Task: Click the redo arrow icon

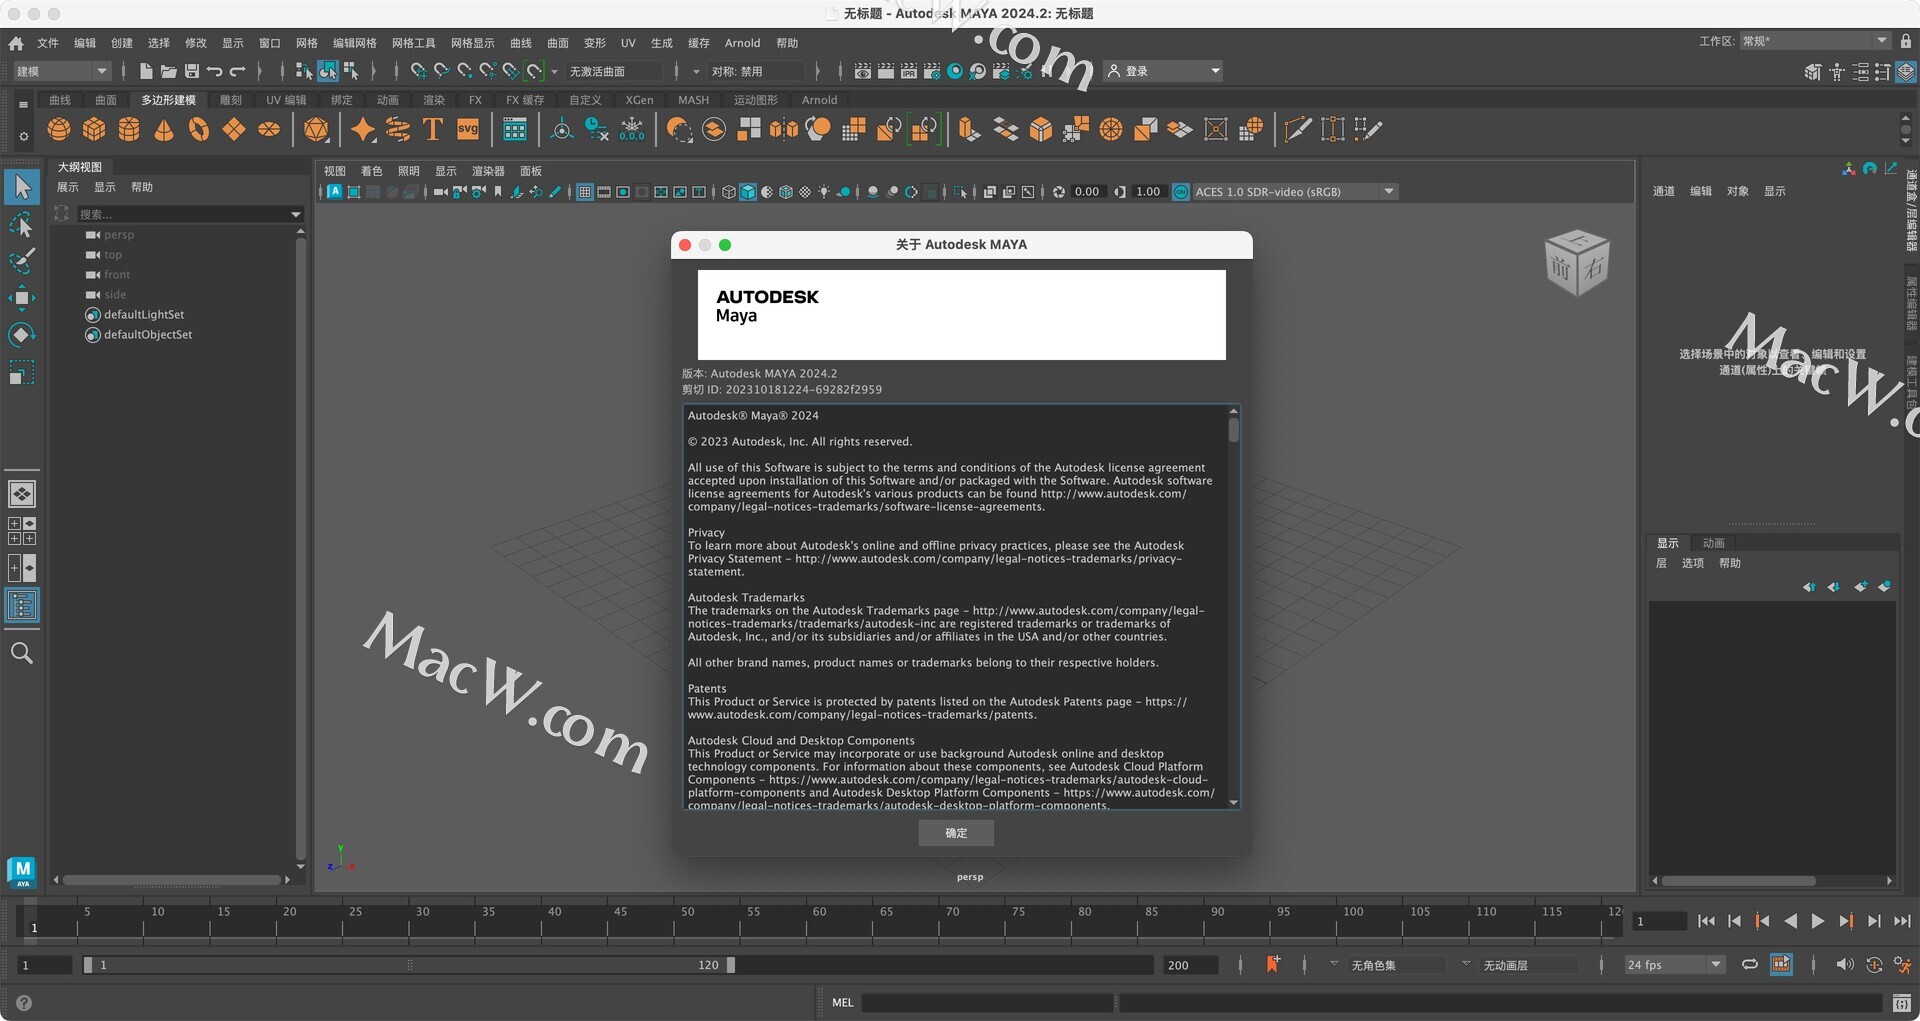Action: [237, 71]
